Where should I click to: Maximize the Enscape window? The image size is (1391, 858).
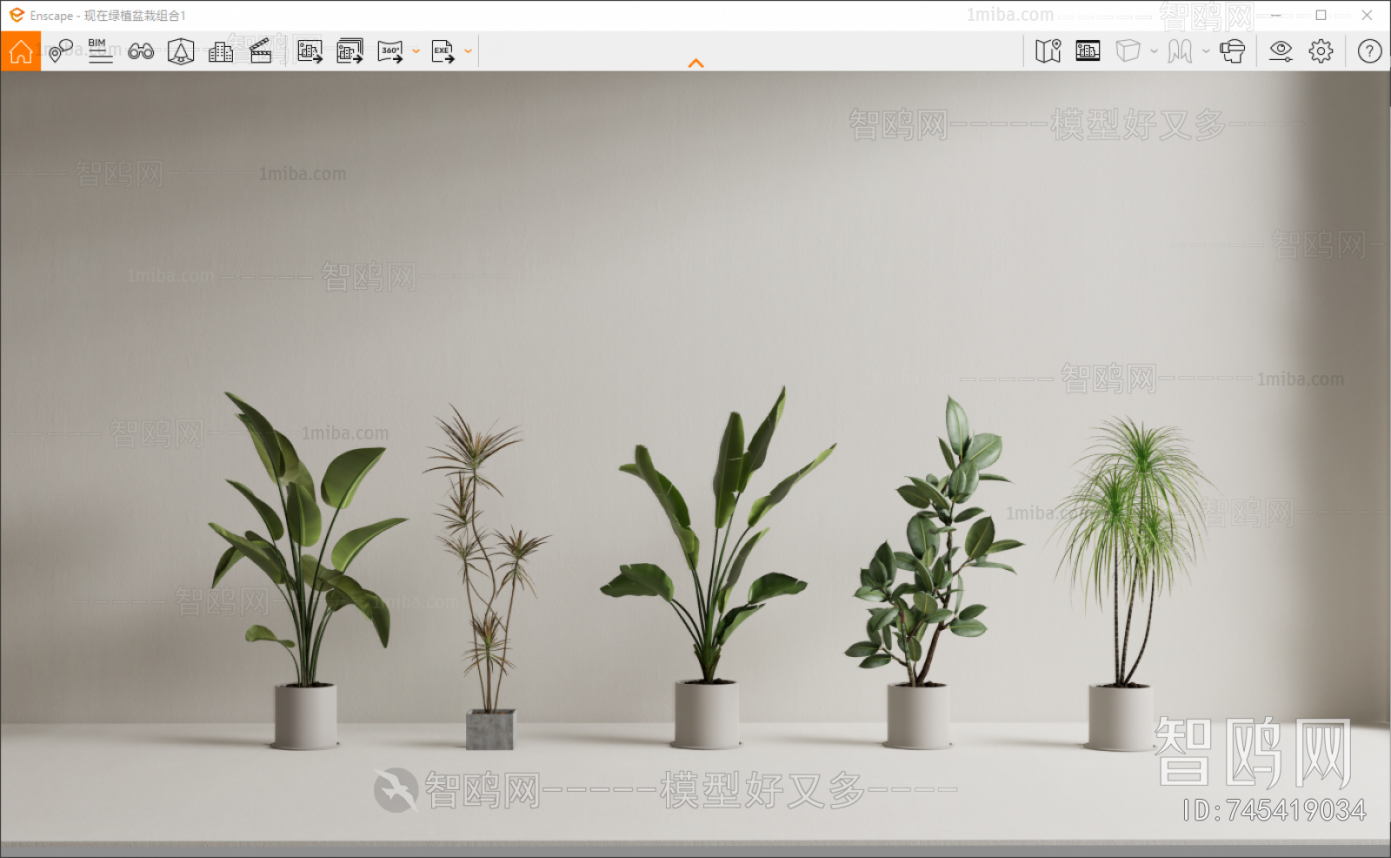point(1321,15)
